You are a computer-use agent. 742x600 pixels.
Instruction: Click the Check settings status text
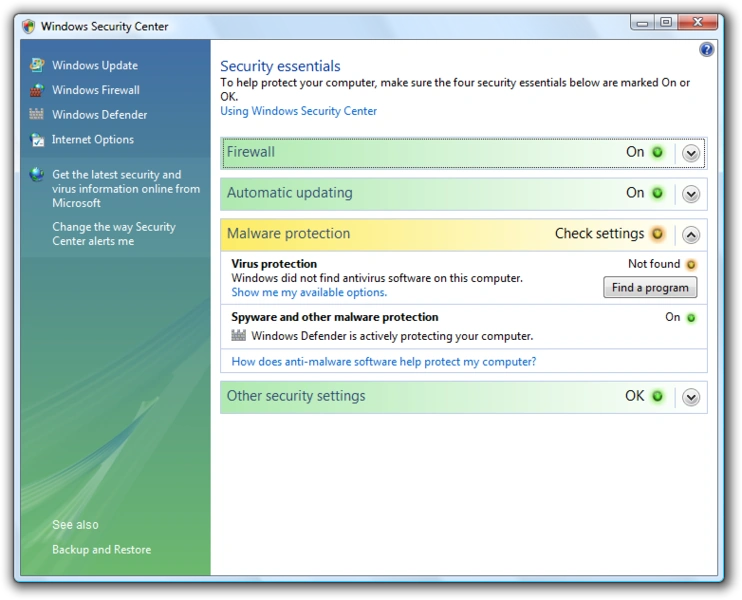pos(599,233)
